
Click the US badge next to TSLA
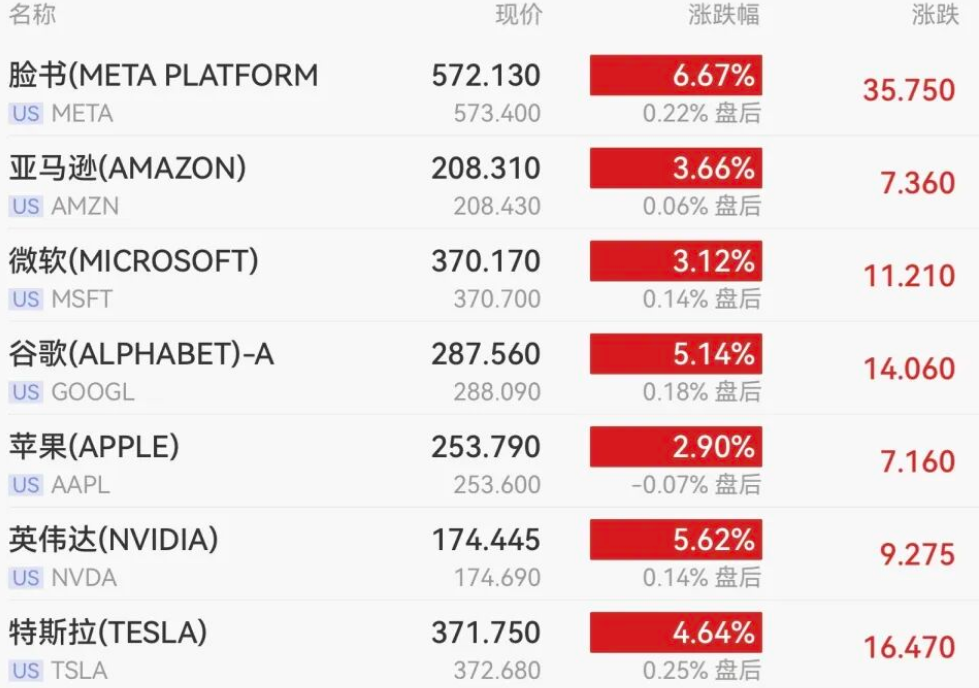[26, 670]
